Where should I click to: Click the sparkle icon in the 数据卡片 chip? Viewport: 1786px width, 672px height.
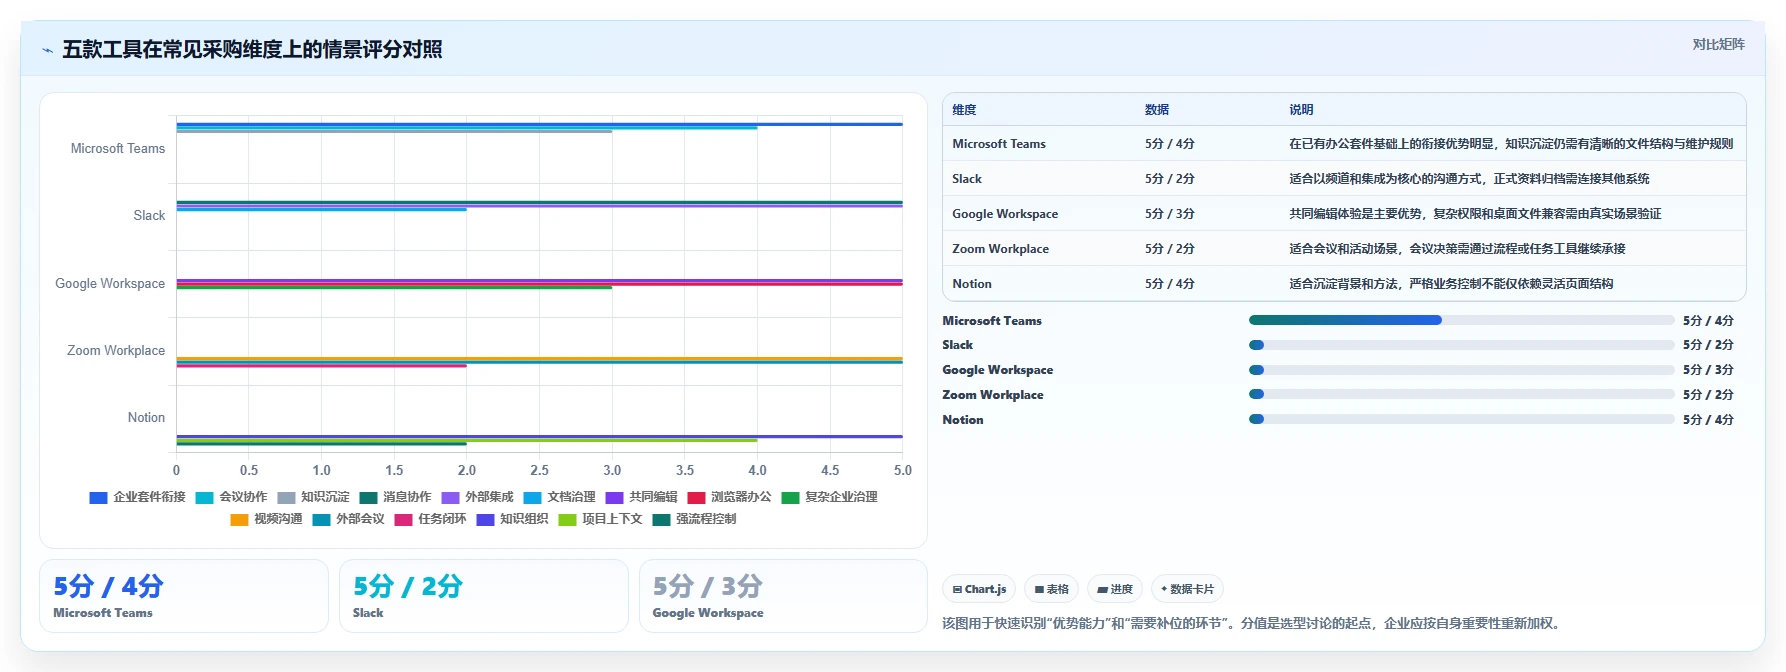click(x=1164, y=589)
